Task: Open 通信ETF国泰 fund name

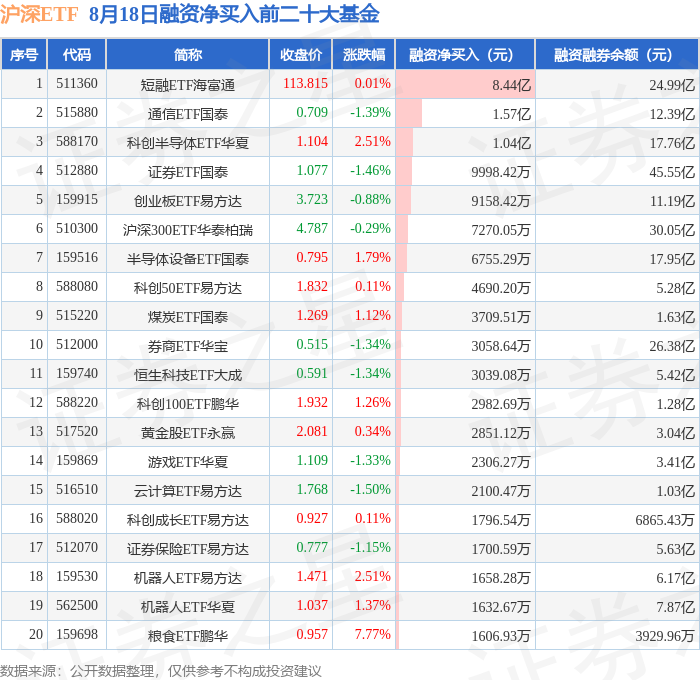Action: pos(188,114)
